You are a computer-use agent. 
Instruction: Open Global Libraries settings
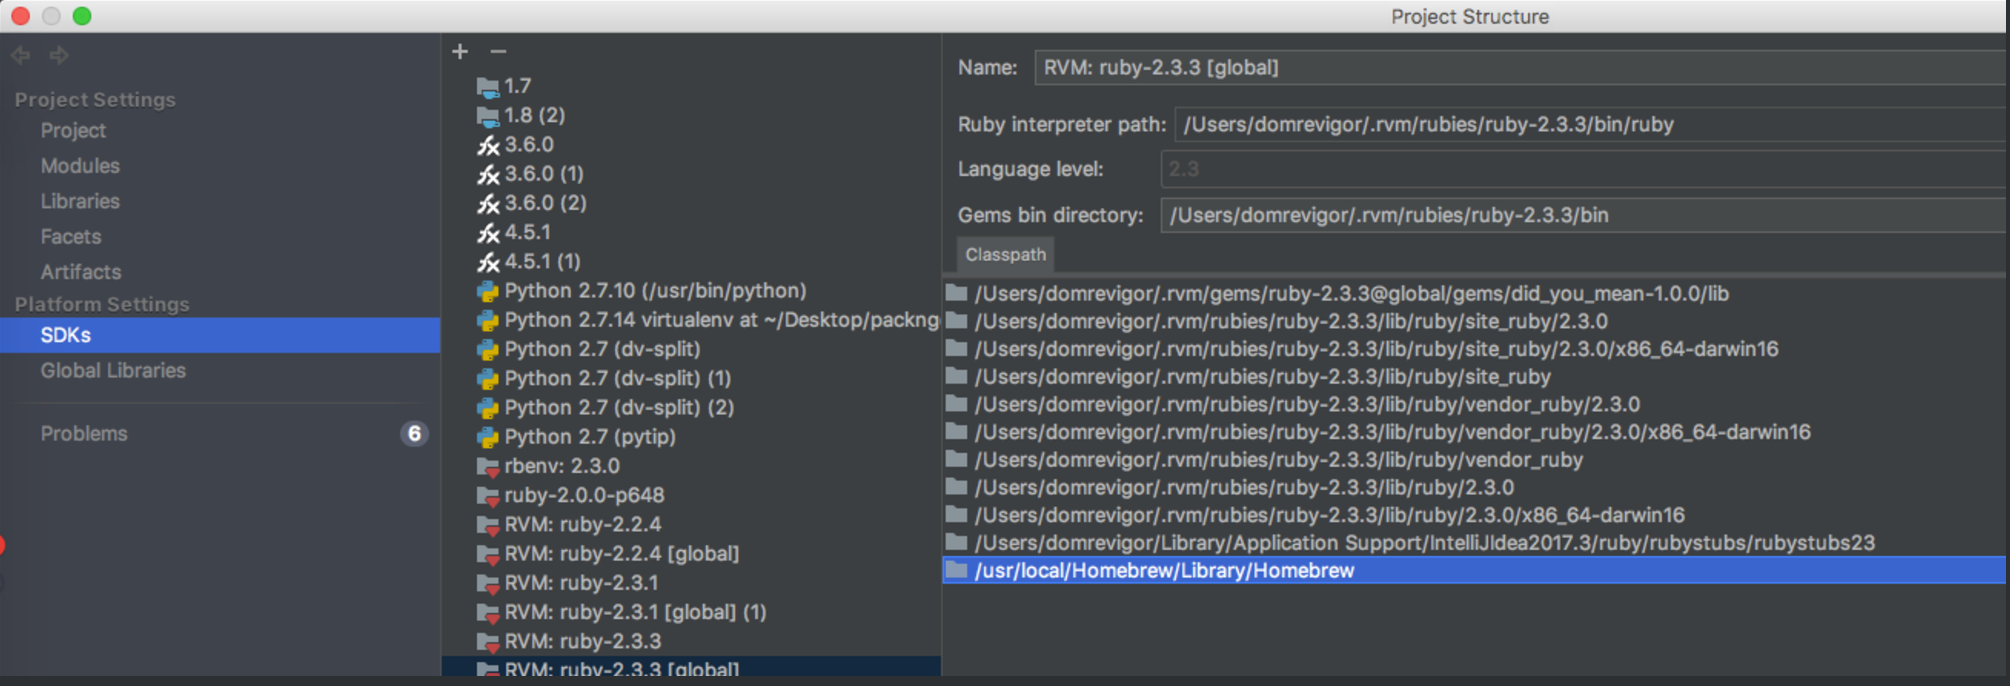click(113, 371)
